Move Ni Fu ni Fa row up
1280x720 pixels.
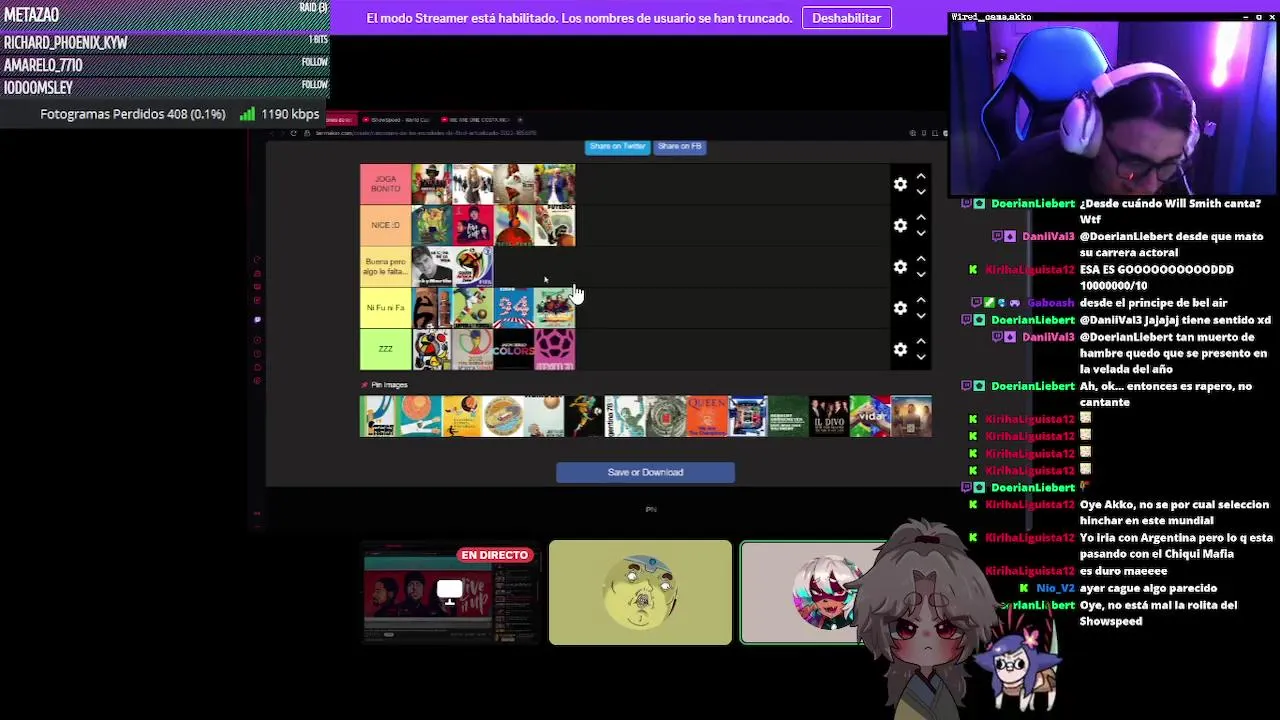point(921,299)
